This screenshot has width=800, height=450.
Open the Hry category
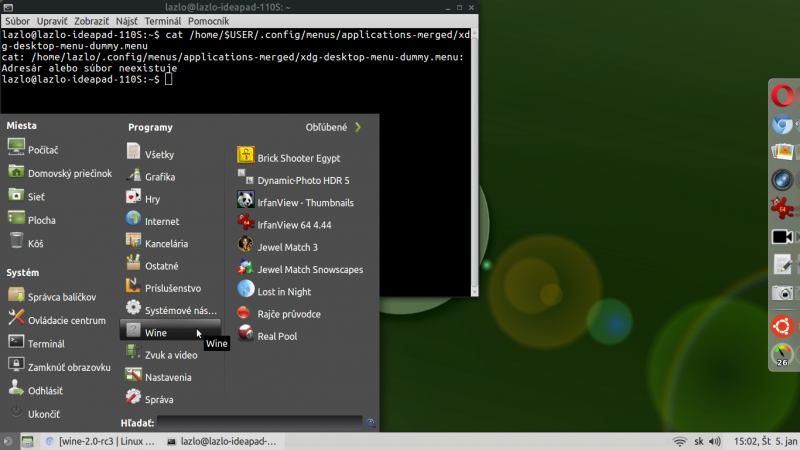(170, 199)
